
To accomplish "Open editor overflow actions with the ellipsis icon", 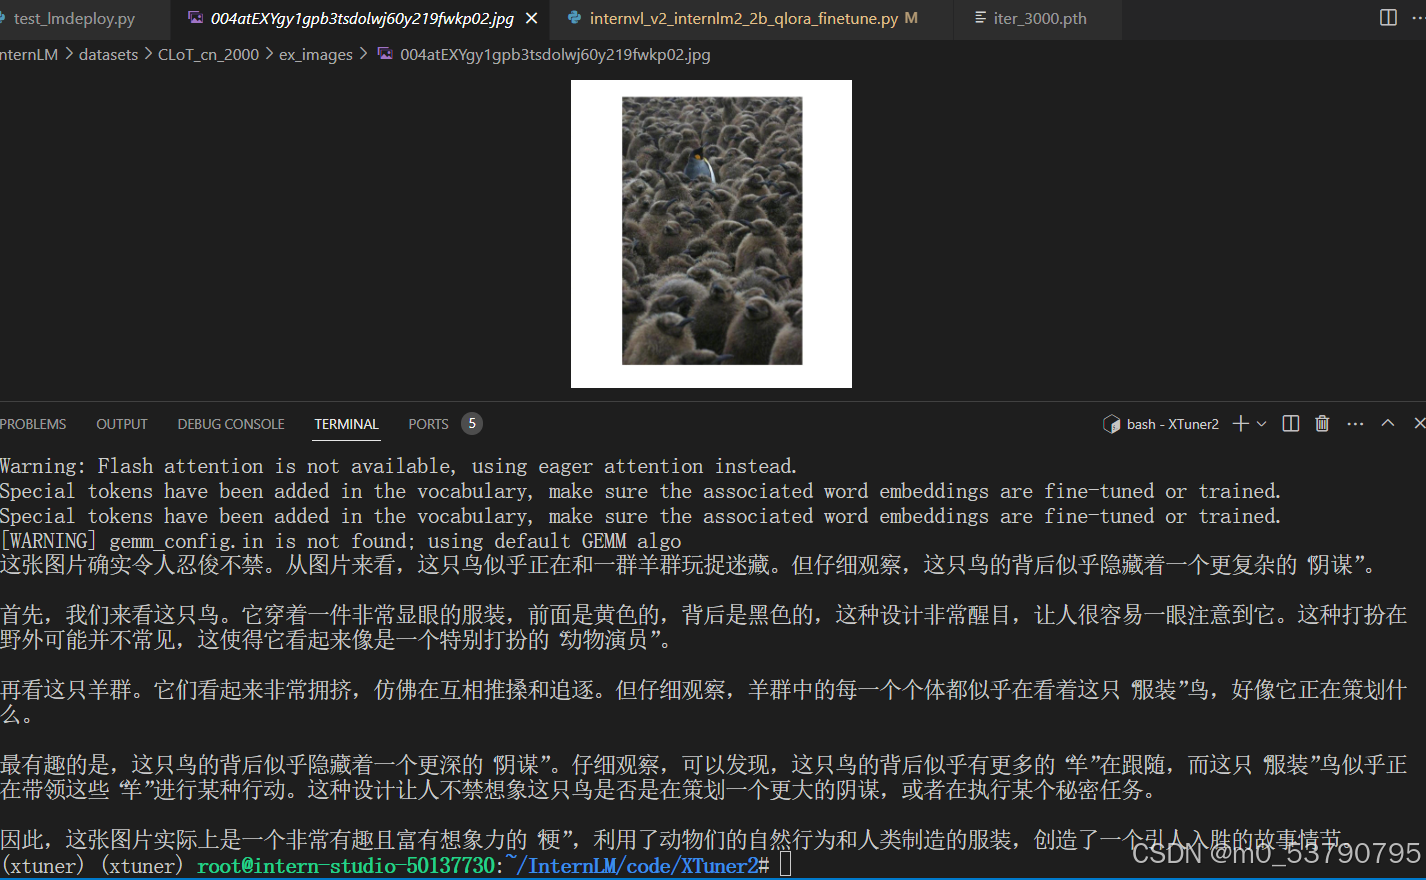I will (x=1418, y=17).
